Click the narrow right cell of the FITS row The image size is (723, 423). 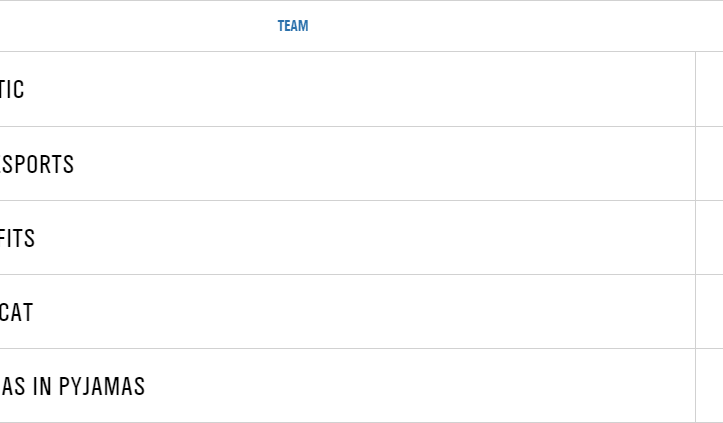click(709, 238)
